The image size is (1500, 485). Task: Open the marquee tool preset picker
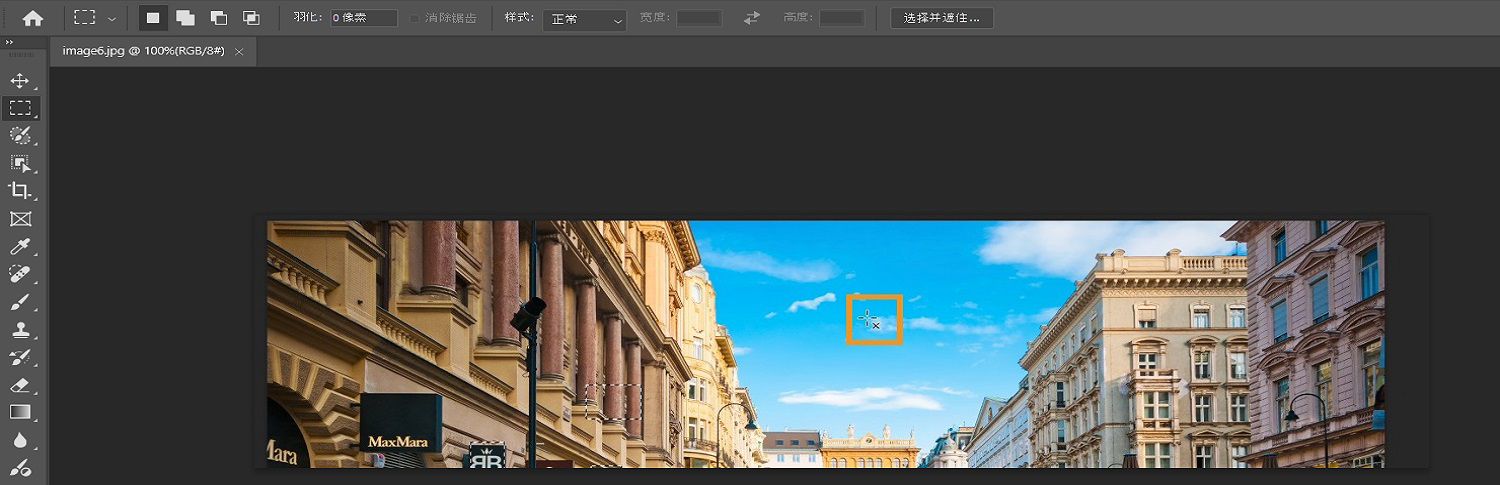(x=111, y=18)
